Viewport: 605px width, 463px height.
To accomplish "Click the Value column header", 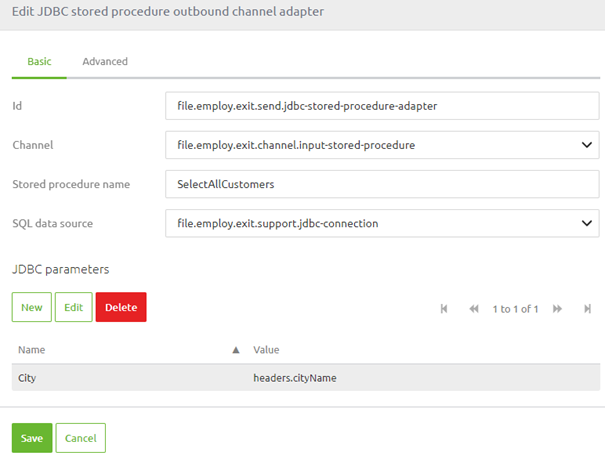I will [x=266, y=350].
